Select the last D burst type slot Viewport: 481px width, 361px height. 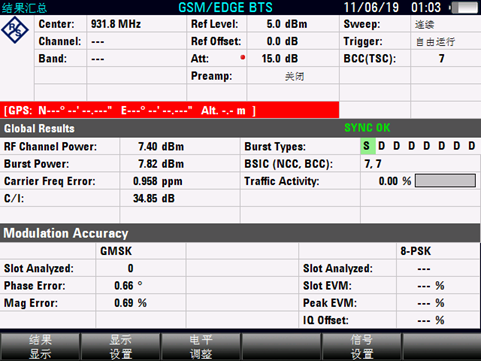coord(471,146)
